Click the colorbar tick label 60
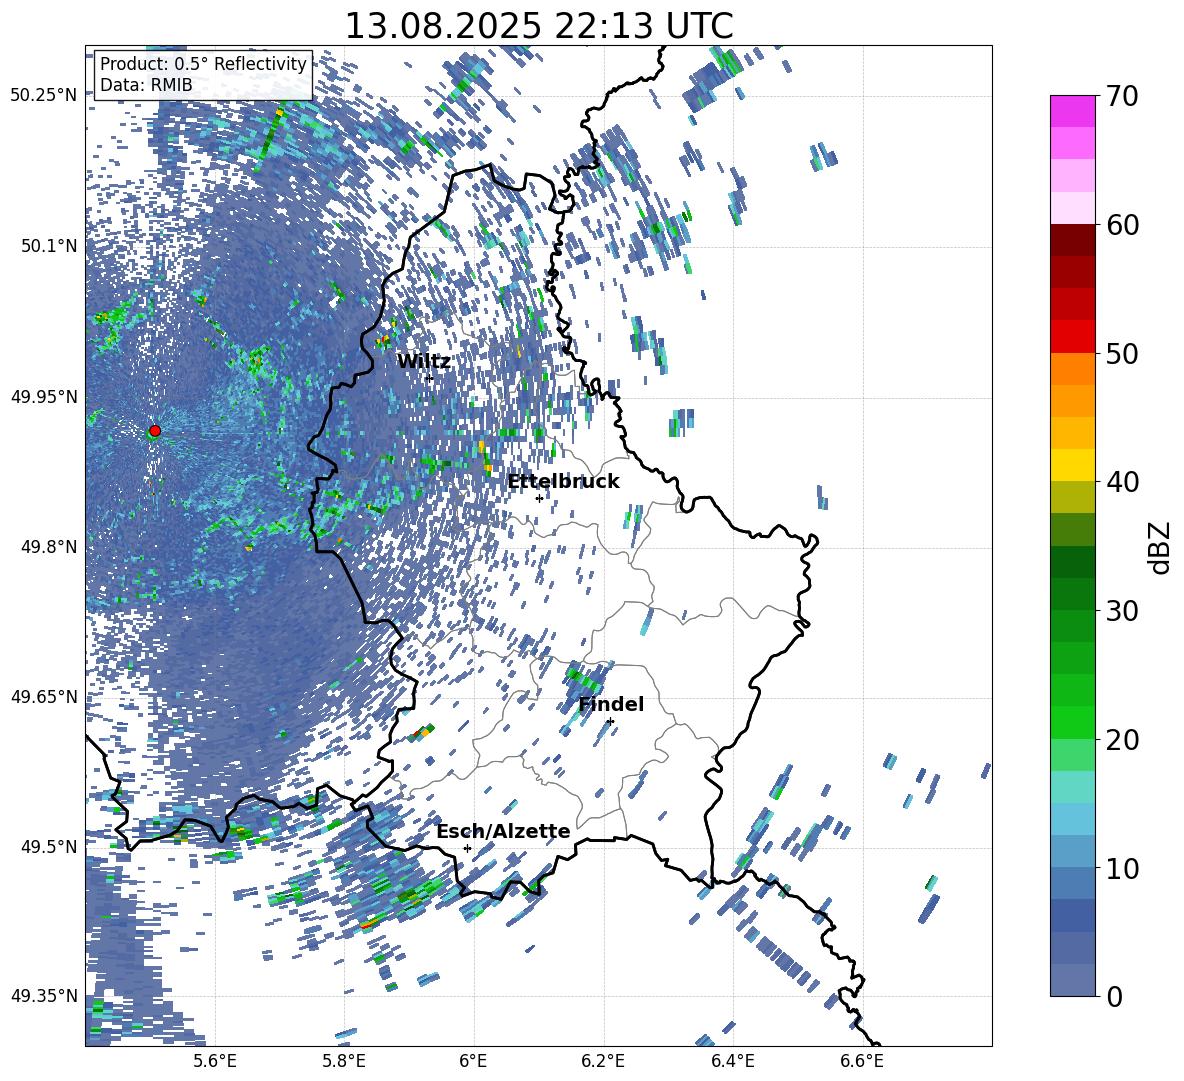The width and height of the screenshot is (1184, 1081). coord(1122,225)
